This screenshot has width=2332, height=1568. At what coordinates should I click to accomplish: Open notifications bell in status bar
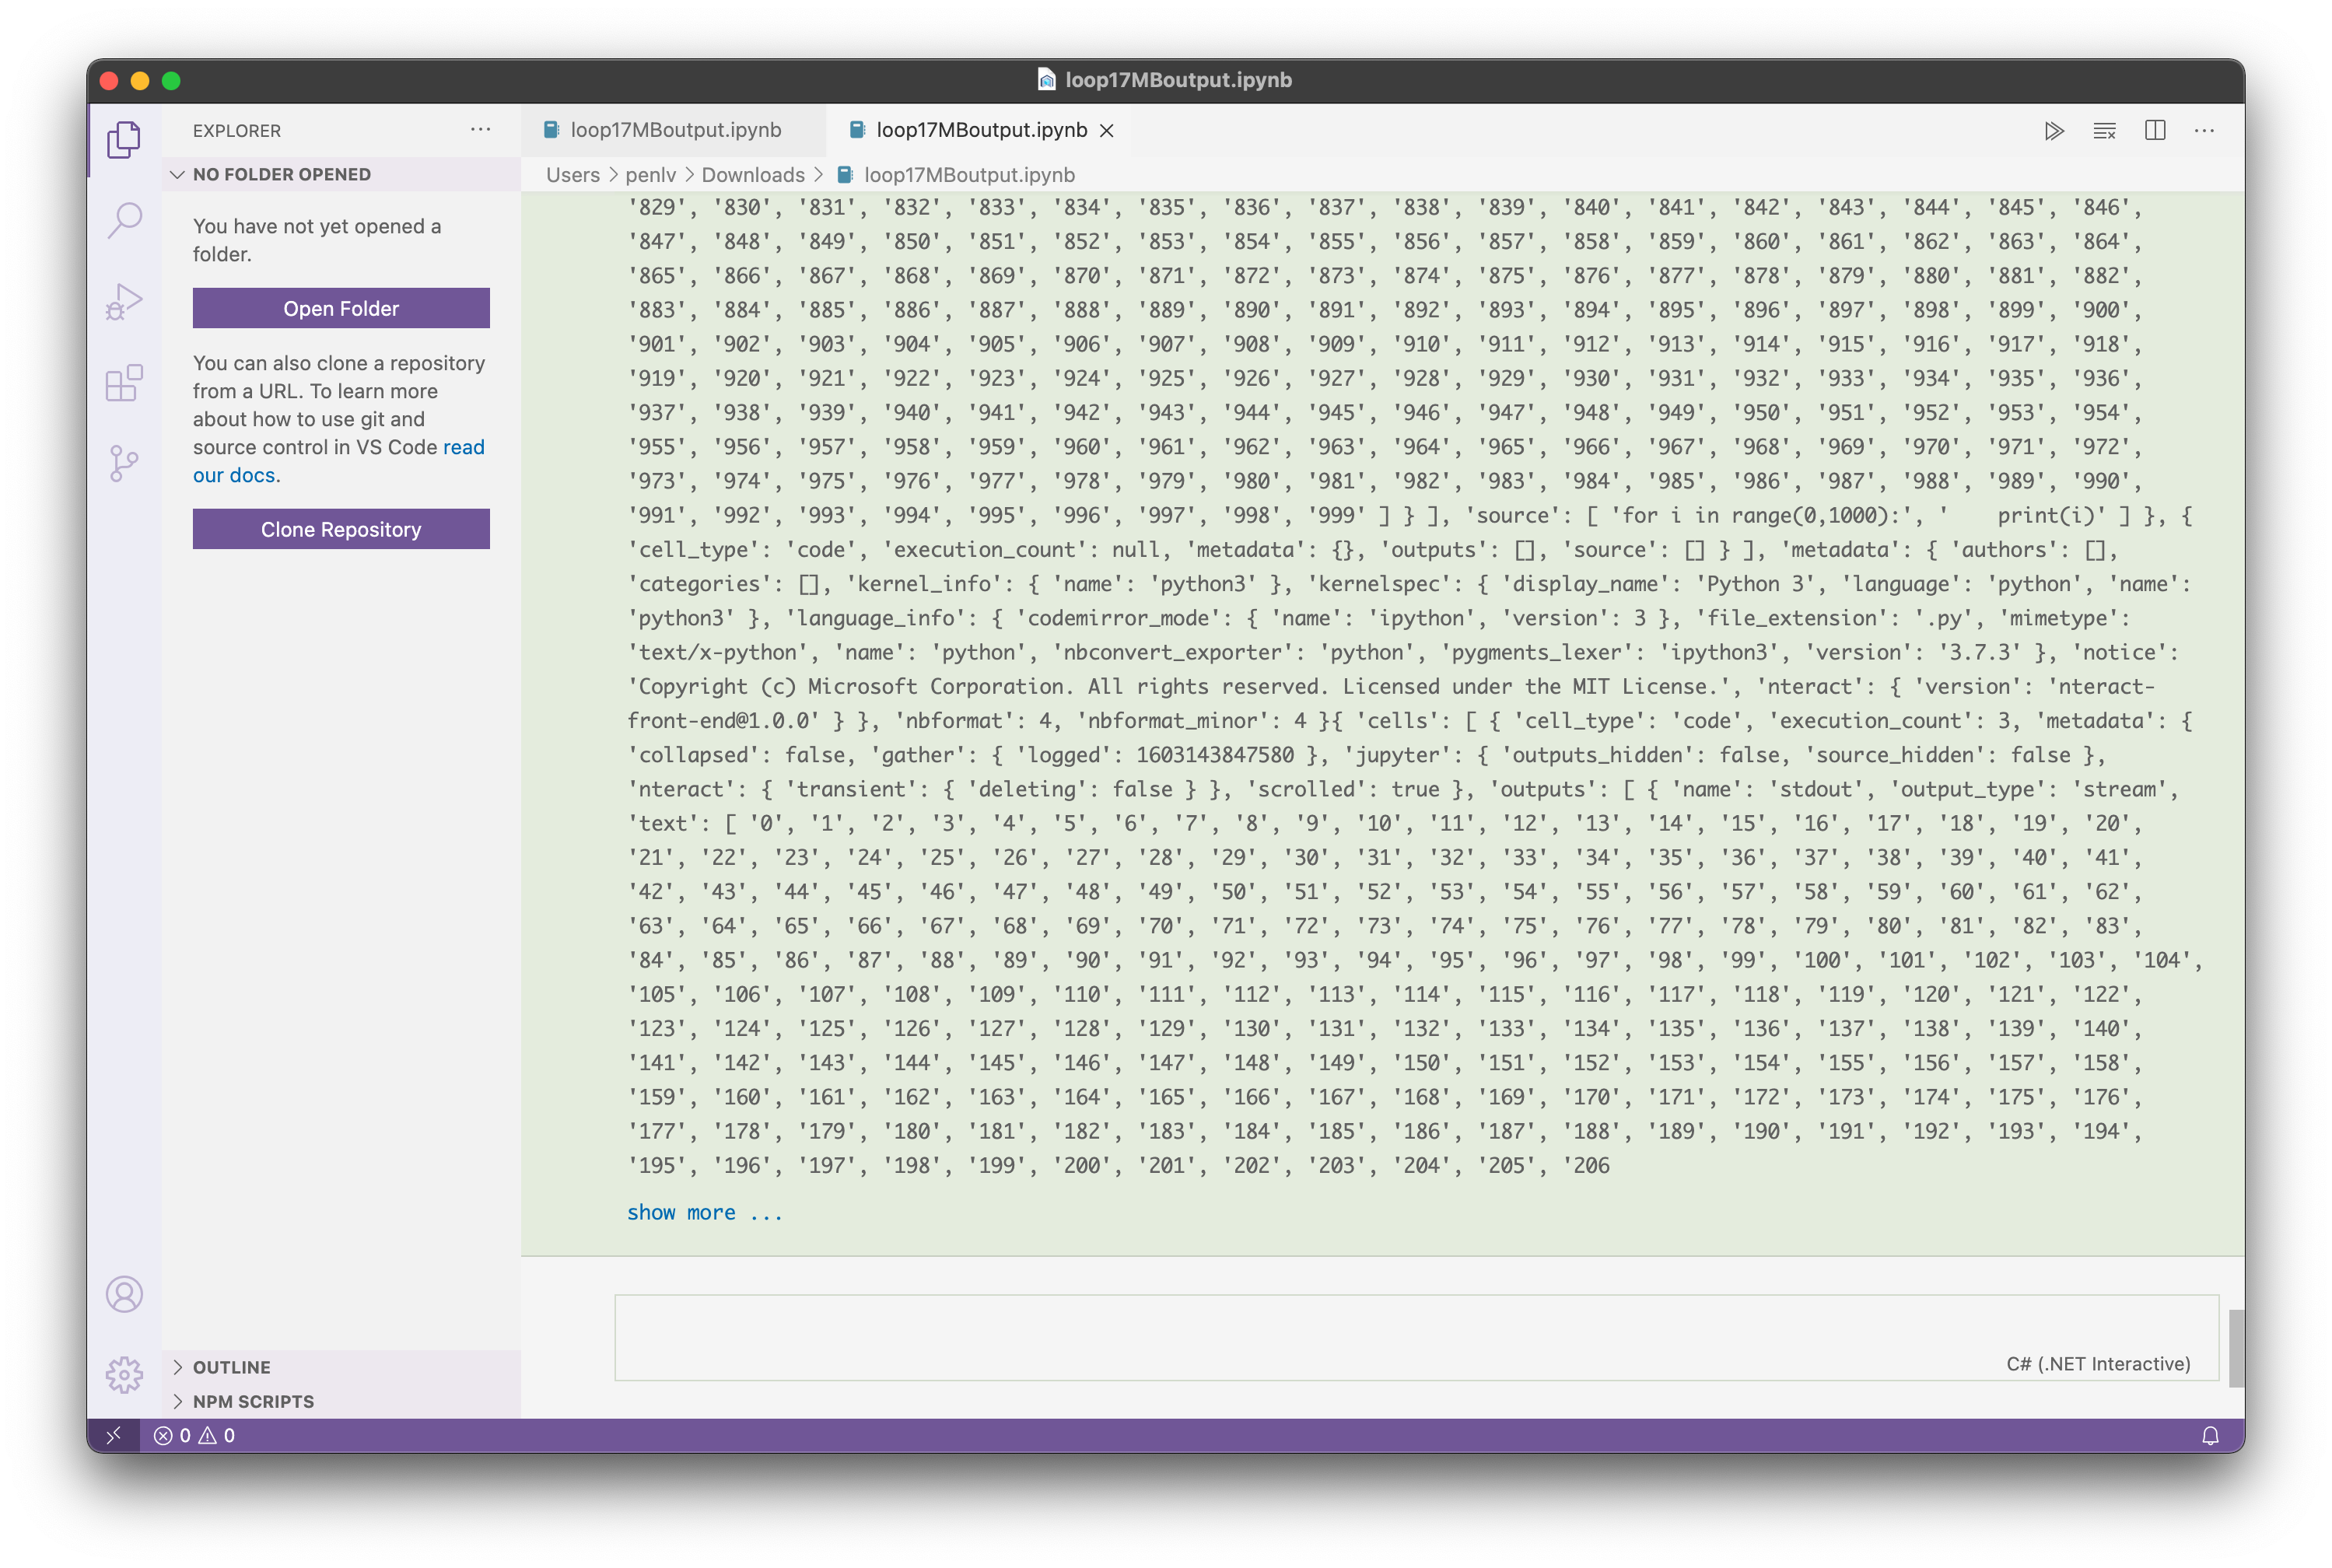(2211, 1434)
